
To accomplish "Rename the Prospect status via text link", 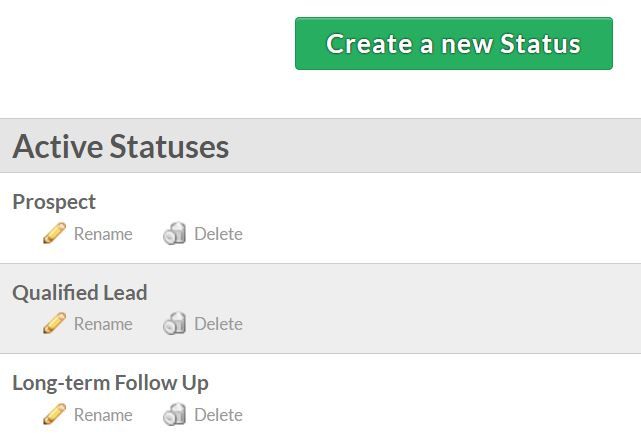I will click(103, 234).
